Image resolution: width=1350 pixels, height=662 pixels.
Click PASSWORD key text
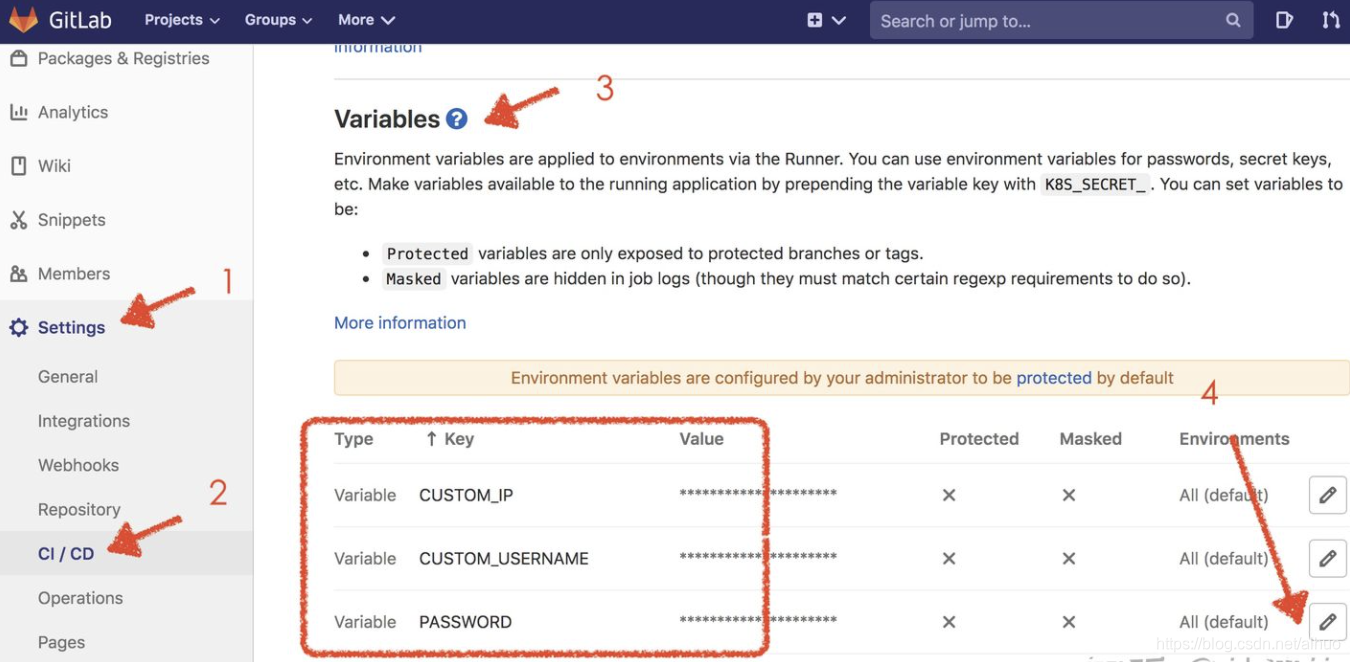point(465,622)
